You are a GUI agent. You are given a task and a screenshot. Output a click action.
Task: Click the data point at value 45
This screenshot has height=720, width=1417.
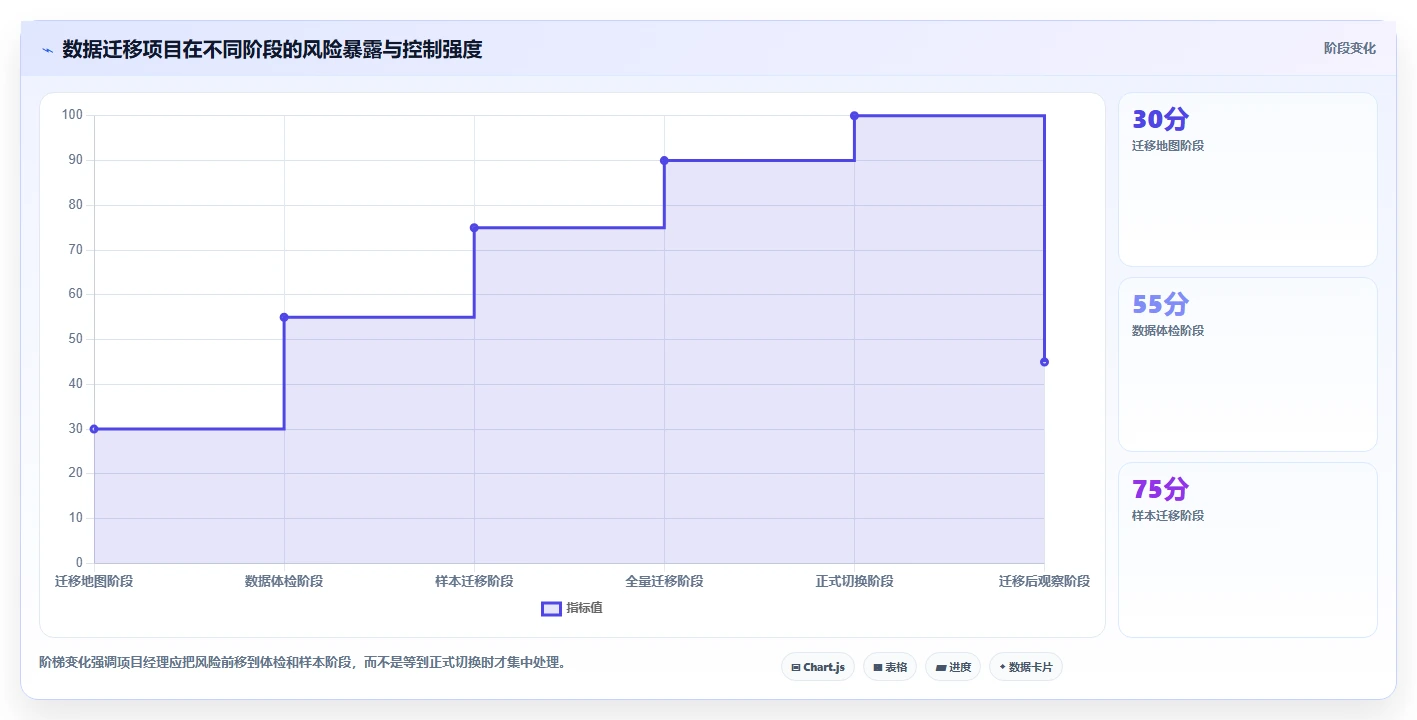coord(1044,362)
